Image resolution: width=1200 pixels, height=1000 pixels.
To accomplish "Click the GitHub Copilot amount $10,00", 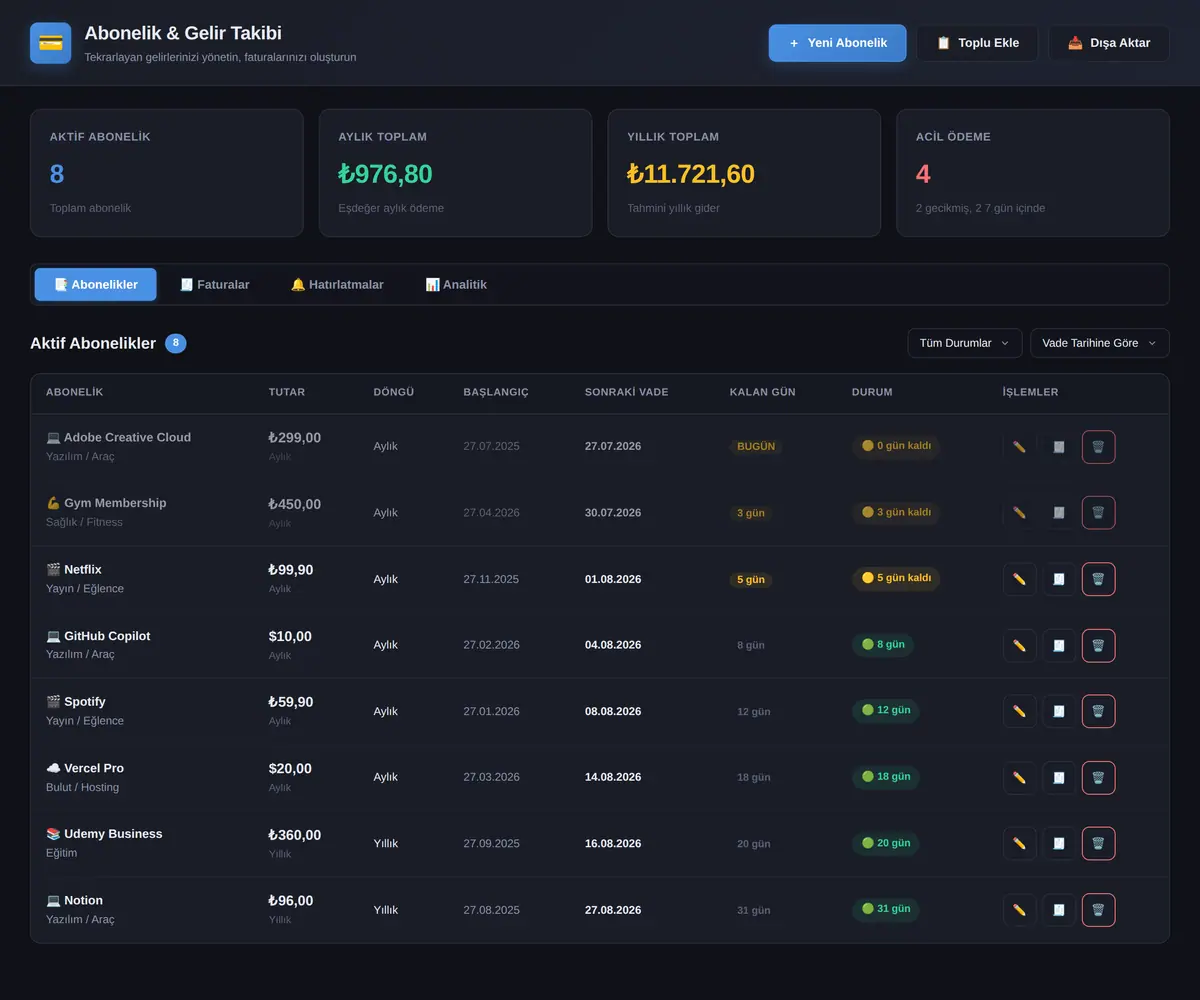I will 290,636.
